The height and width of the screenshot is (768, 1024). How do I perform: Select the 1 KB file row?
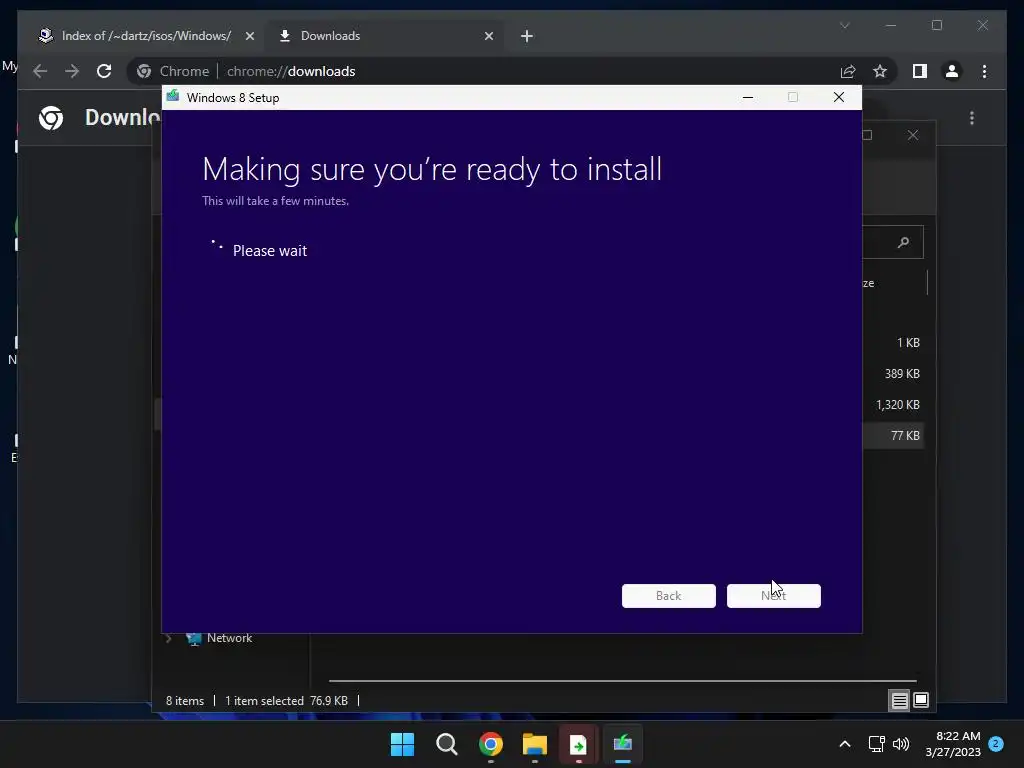click(895, 343)
